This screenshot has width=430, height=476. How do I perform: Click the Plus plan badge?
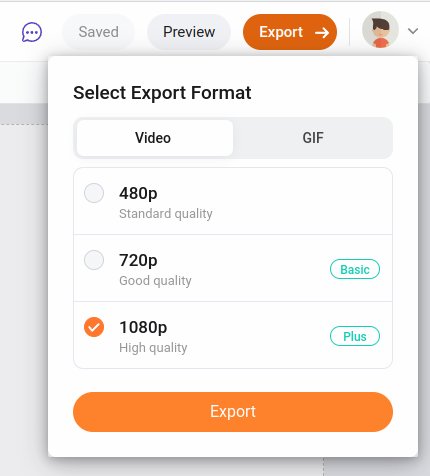[355, 336]
